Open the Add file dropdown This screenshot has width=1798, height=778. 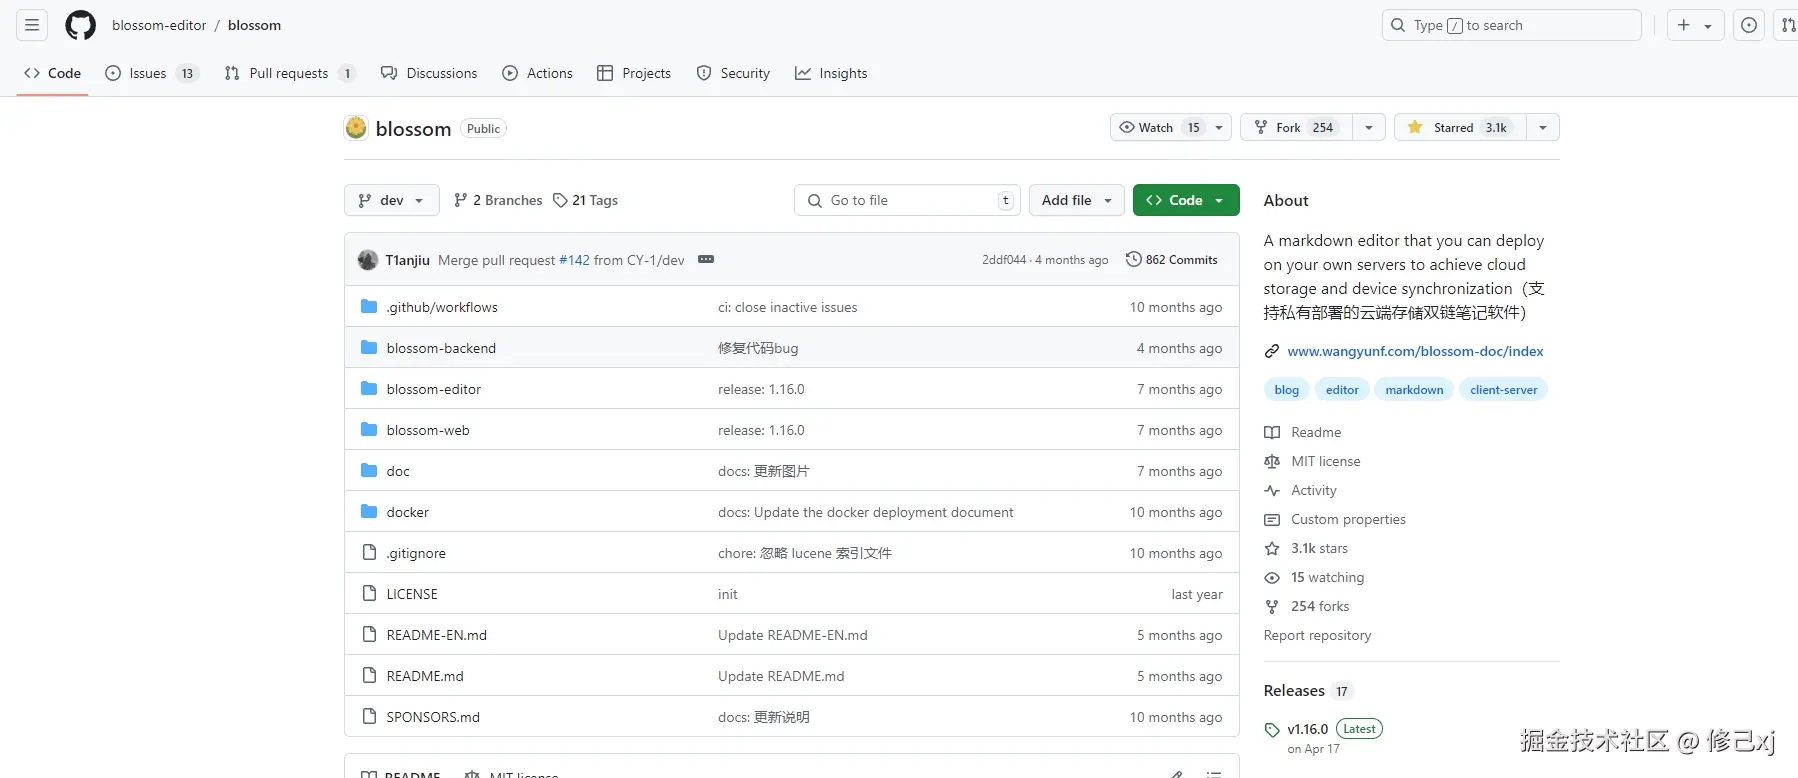[1077, 200]
